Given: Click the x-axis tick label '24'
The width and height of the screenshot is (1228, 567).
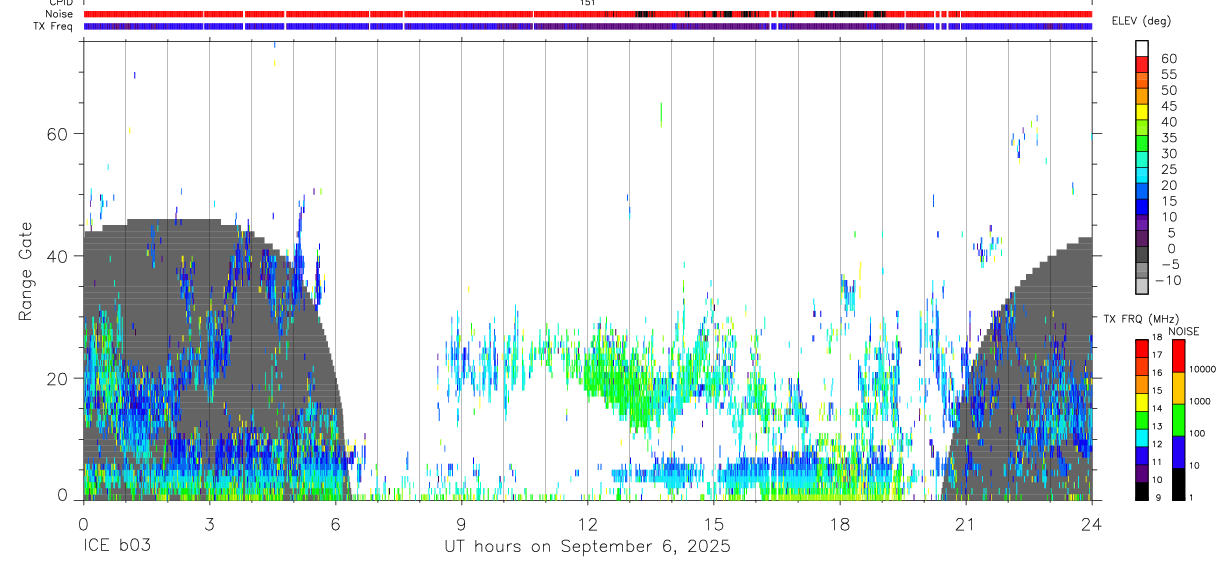Looking at the screenshot, I should [1091, 523].
